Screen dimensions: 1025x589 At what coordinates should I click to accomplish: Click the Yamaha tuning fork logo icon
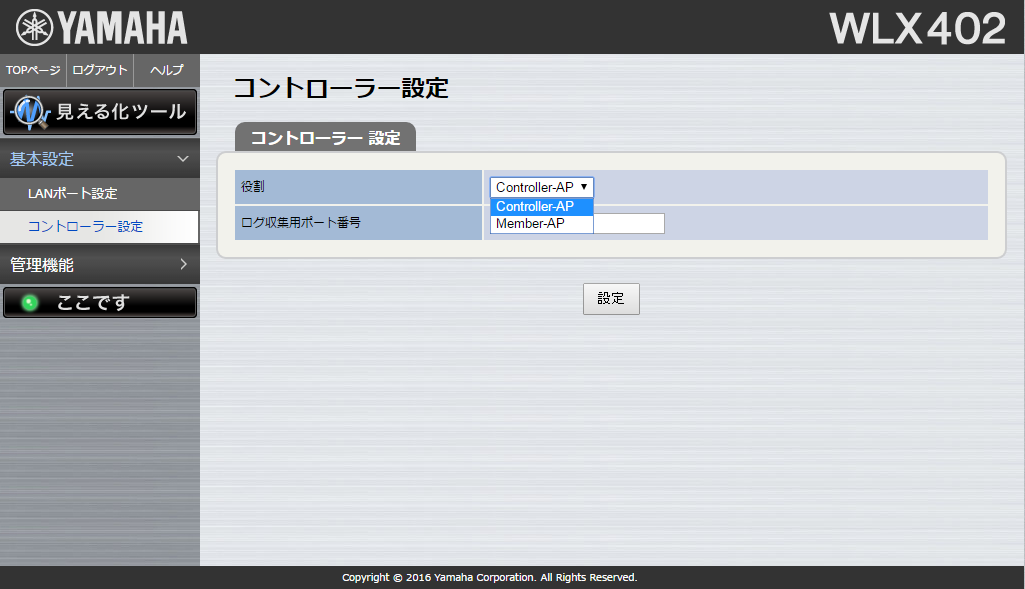click(34, 27)
